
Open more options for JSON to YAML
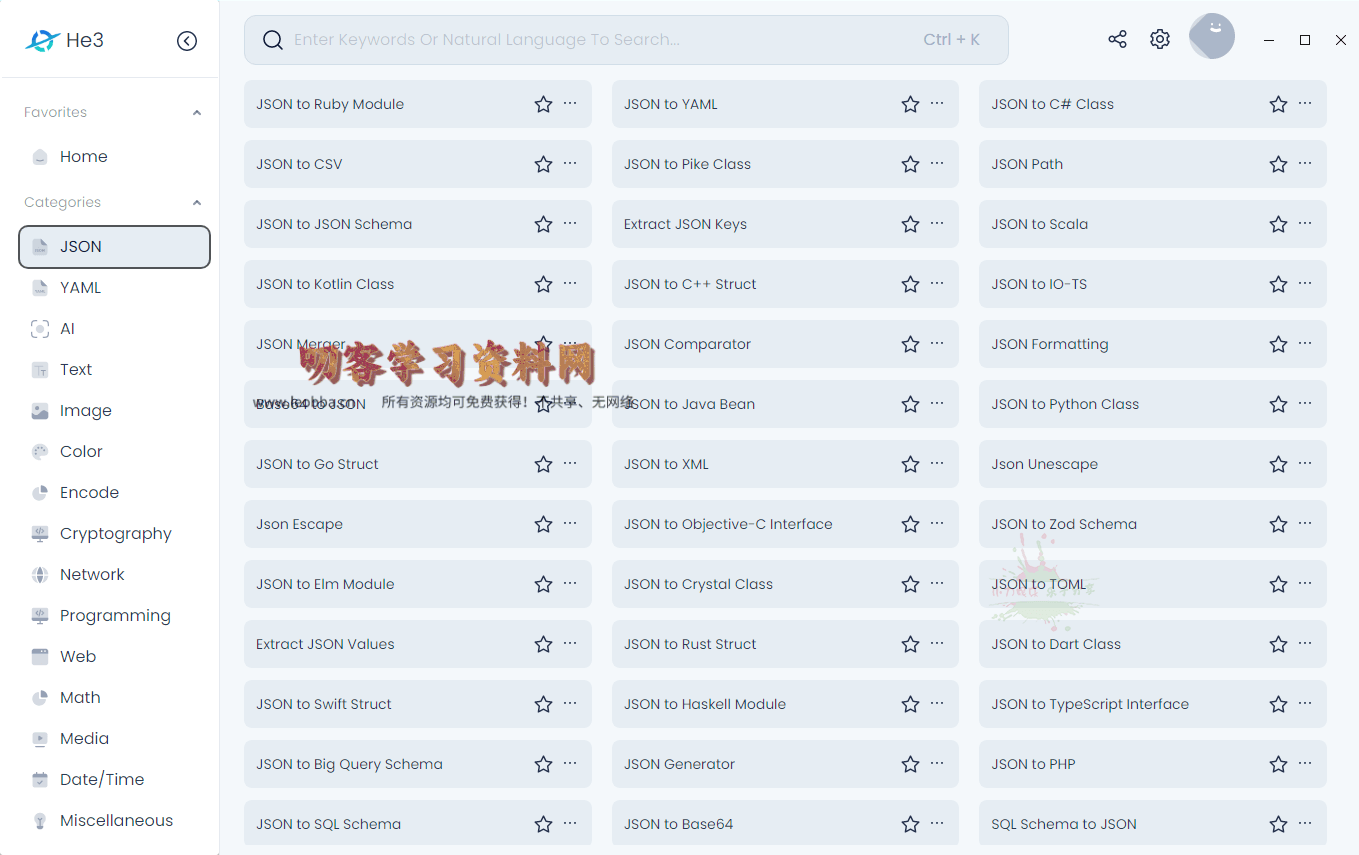tap(937, 103)
